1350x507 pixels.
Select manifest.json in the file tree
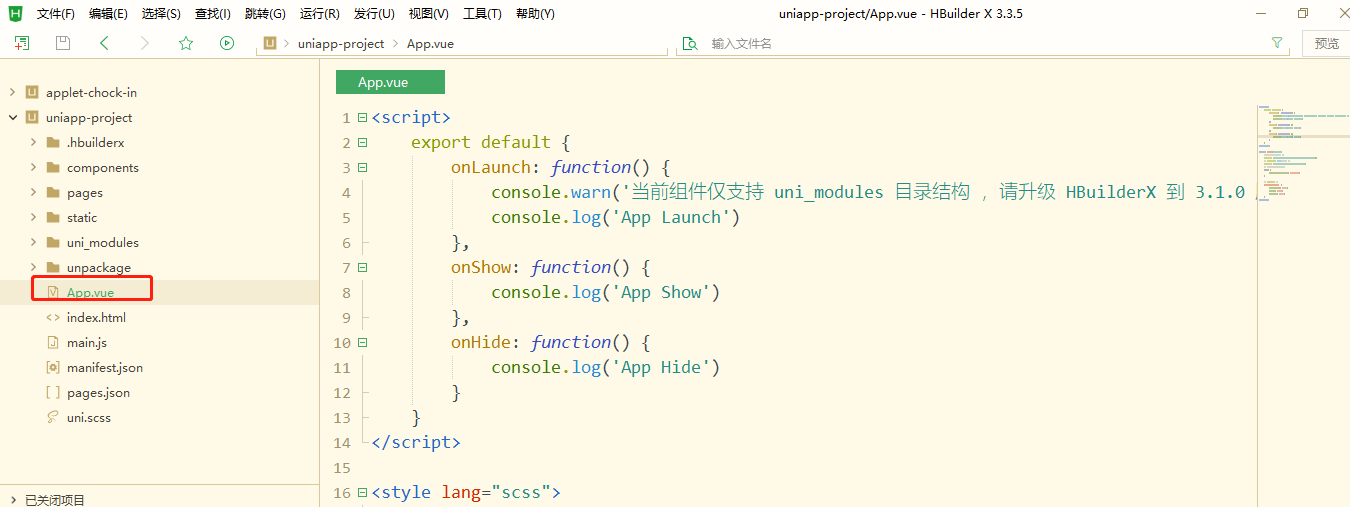point(105,368)
